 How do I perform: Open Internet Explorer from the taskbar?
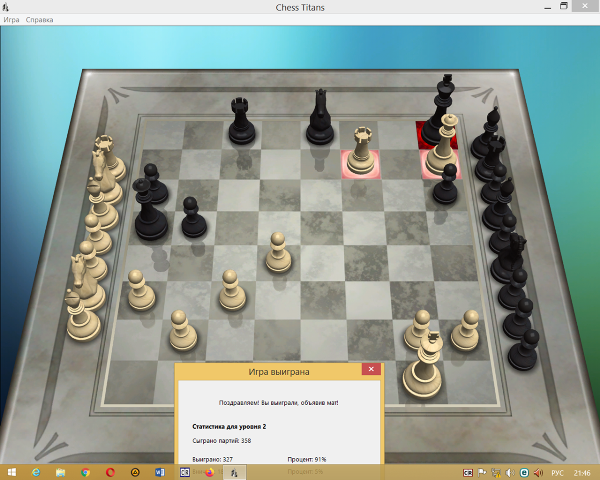pyautogui.click(x=36, y=472)
